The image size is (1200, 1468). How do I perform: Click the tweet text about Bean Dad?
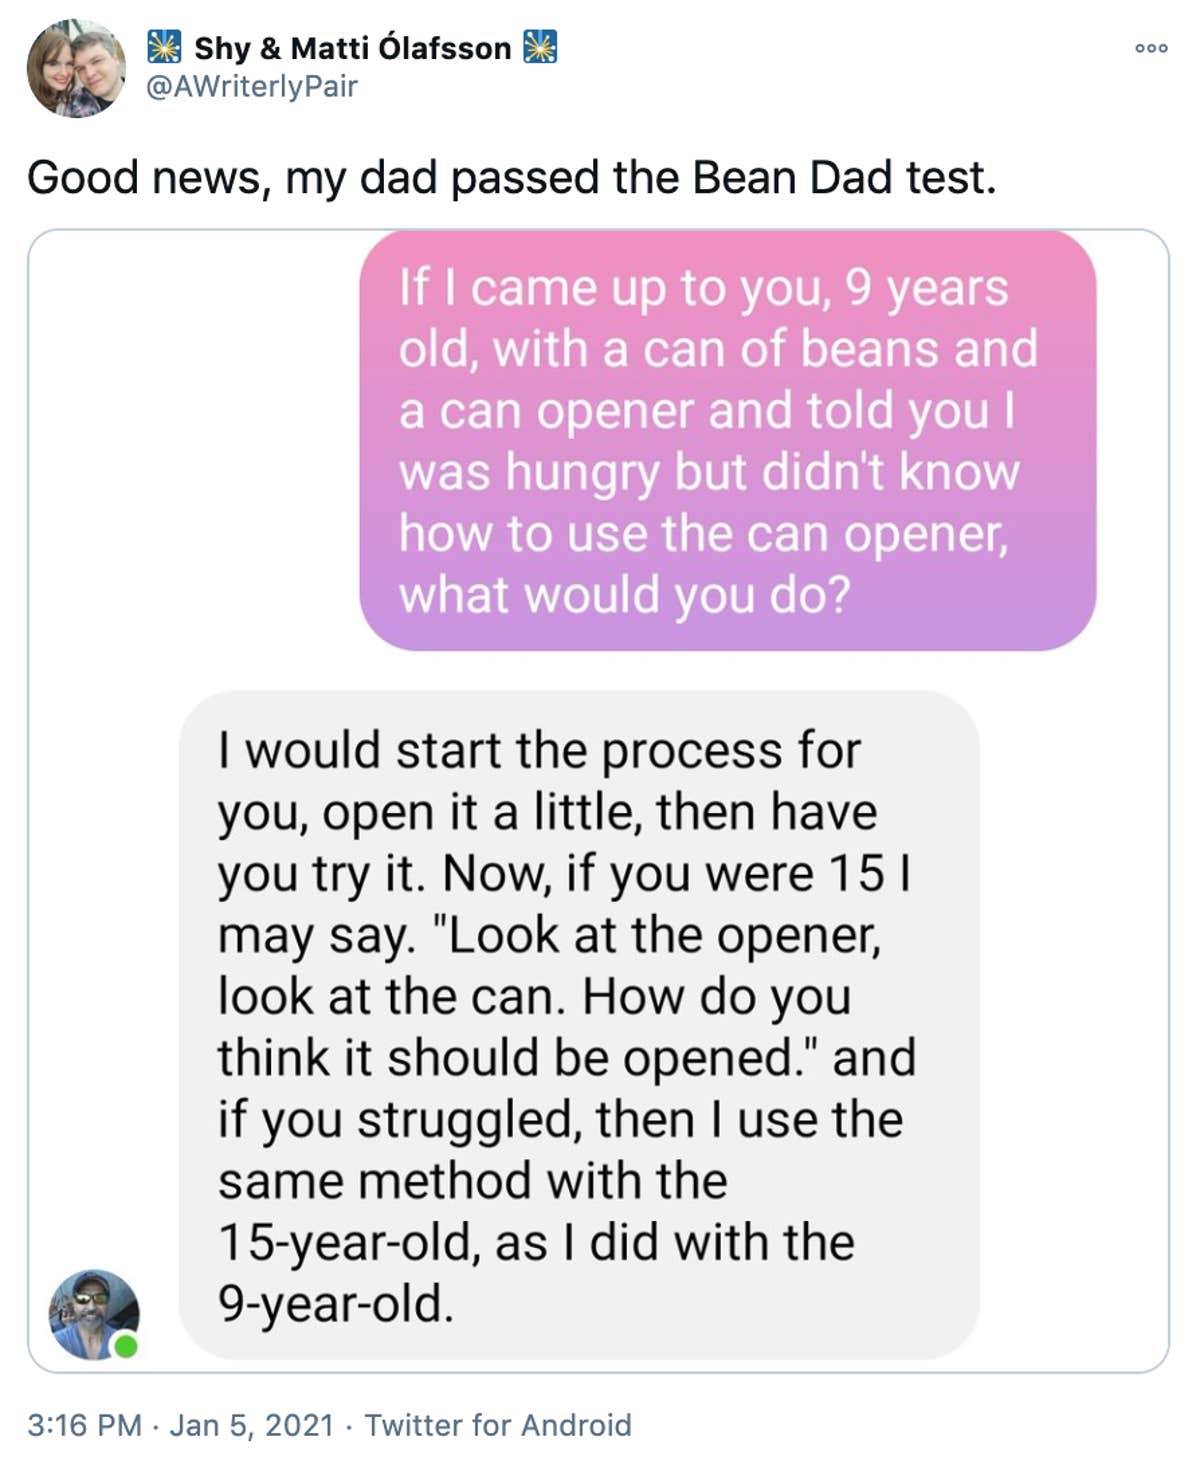[x=512, y=178]
